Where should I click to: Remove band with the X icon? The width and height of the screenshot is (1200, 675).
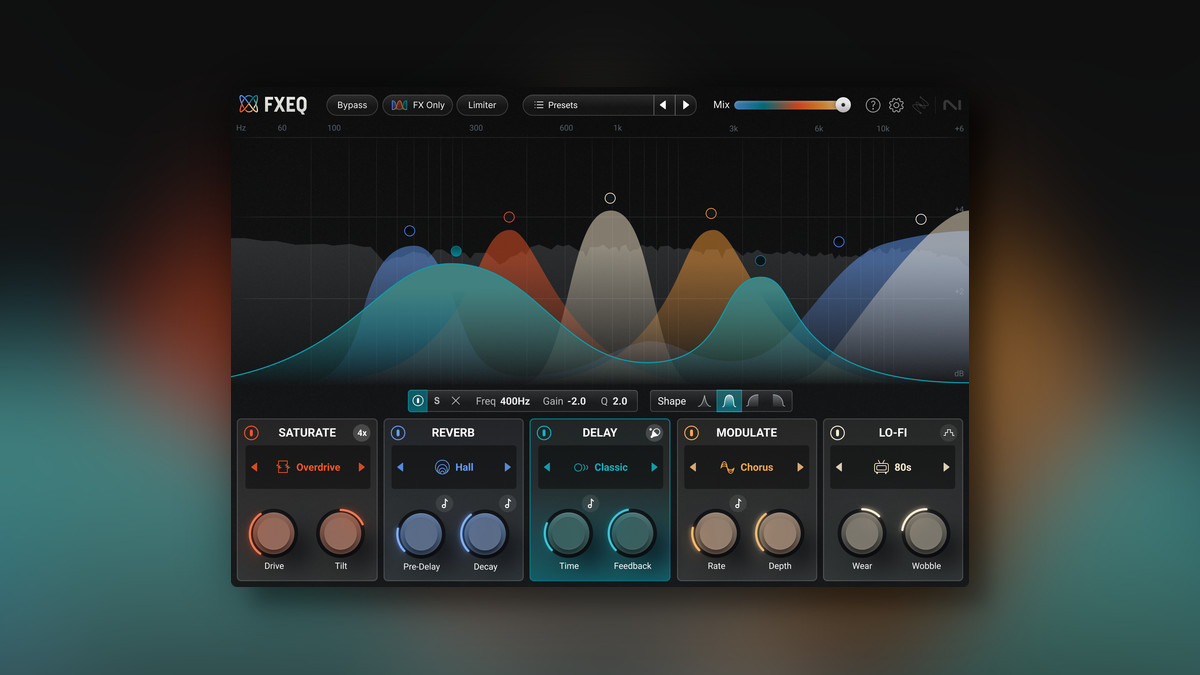tap(456, 401)
